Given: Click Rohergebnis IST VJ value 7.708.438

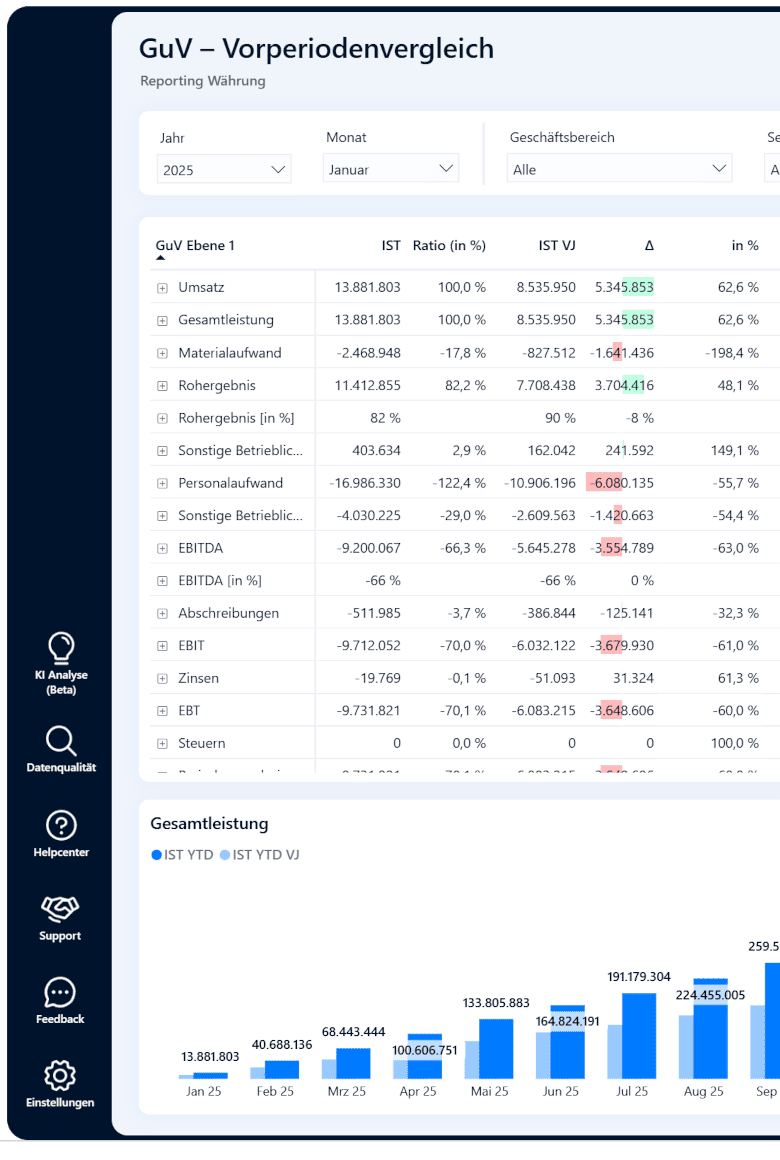Looking at the screenshot, I should click(546, 385).
